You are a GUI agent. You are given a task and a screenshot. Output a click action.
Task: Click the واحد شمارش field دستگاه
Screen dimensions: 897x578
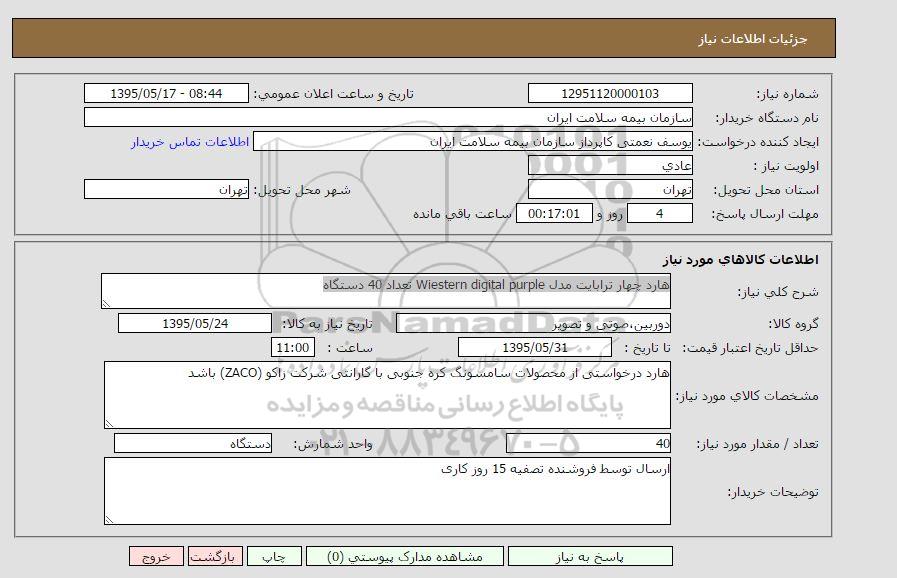193,444
